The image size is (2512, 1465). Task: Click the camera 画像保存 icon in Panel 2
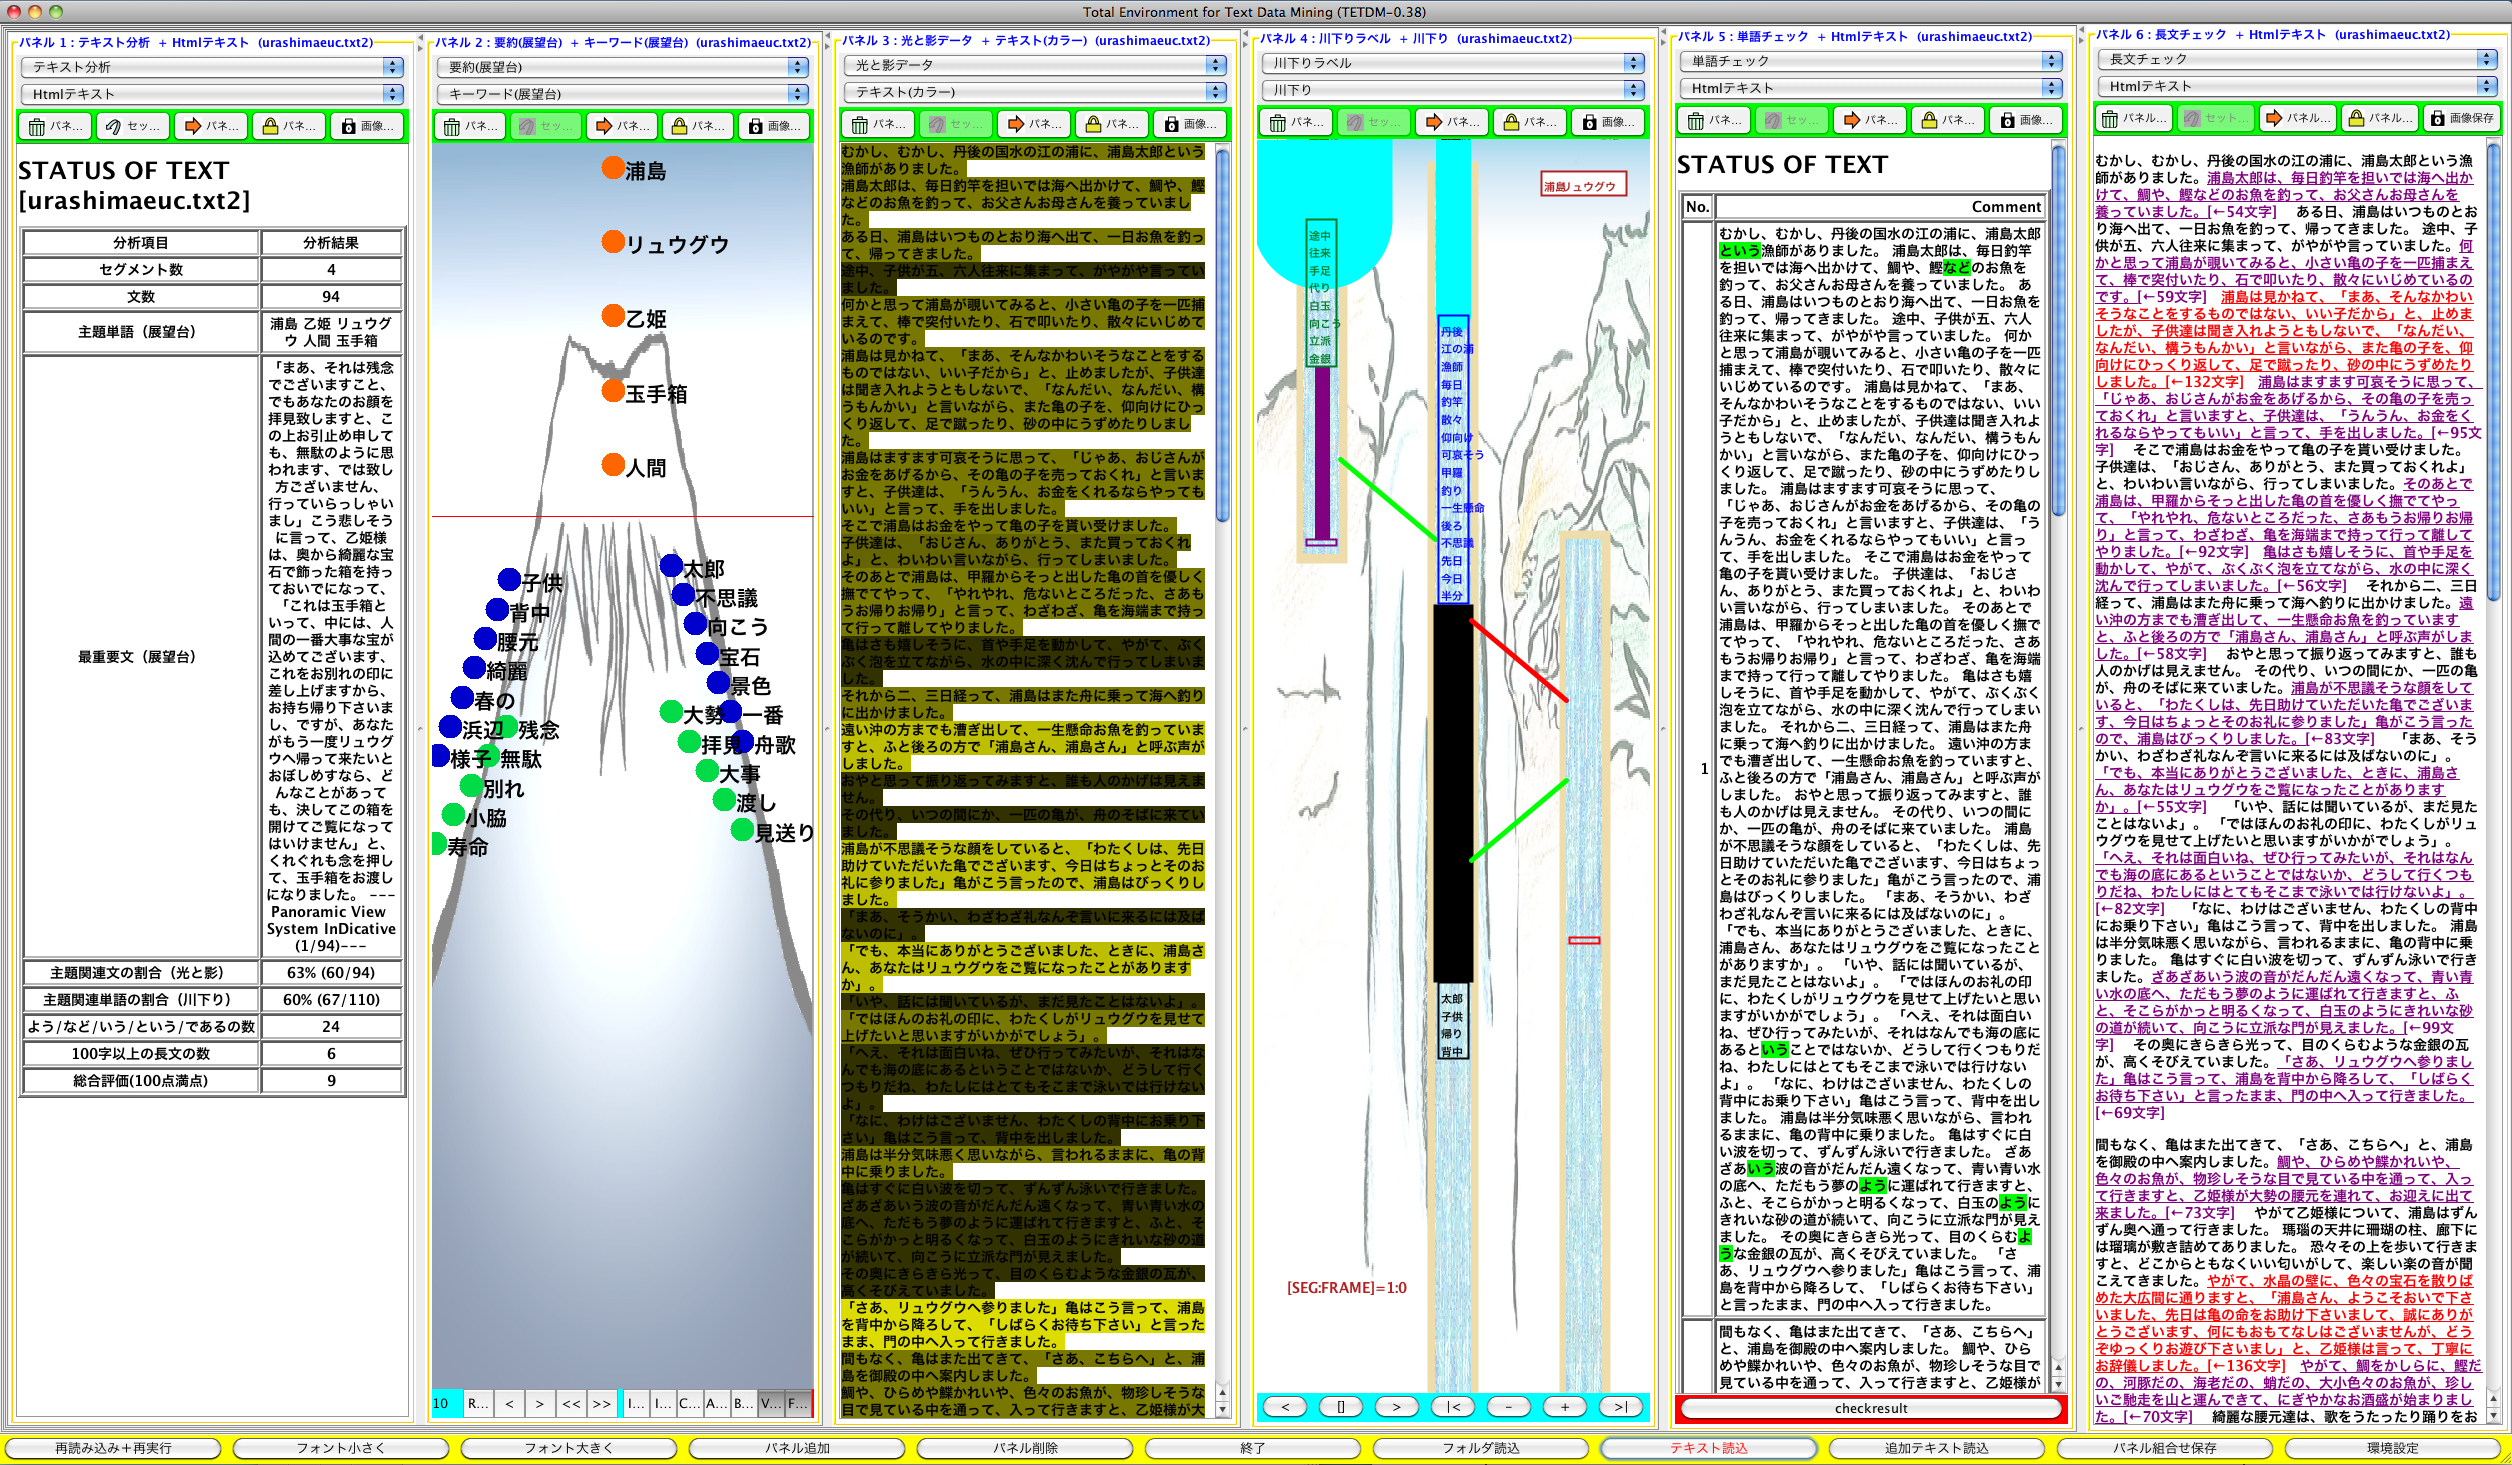775,126
